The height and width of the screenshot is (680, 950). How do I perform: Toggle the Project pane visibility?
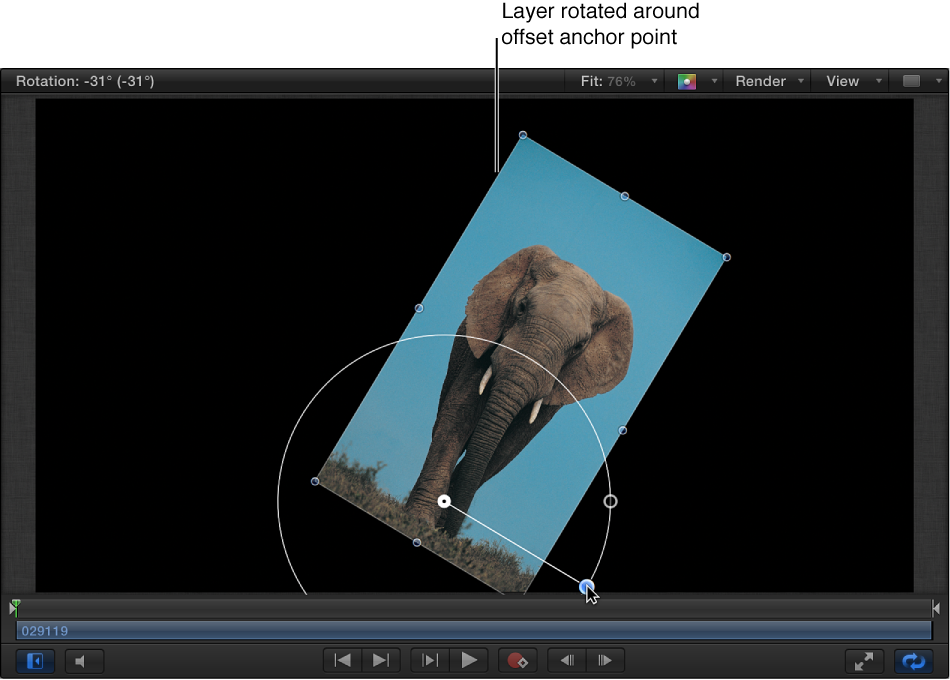click(x=35, y=661)
